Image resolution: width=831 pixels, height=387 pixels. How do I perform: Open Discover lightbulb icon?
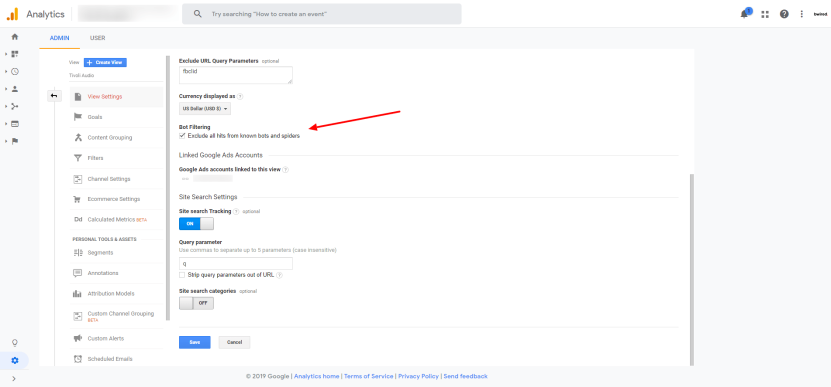15,342
